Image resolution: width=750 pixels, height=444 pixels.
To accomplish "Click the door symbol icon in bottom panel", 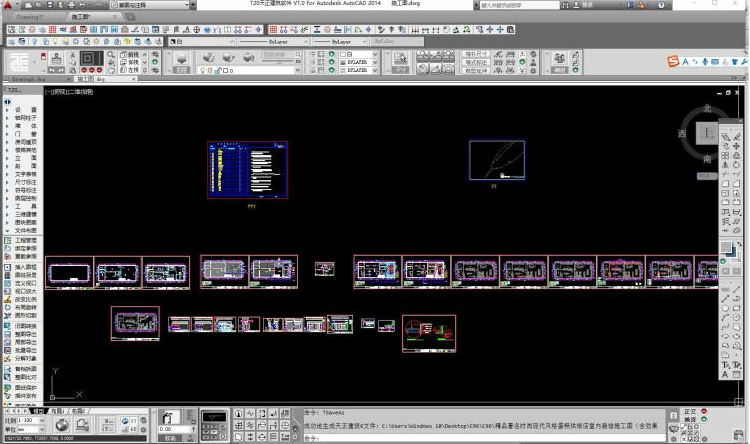I will point(168,418).
